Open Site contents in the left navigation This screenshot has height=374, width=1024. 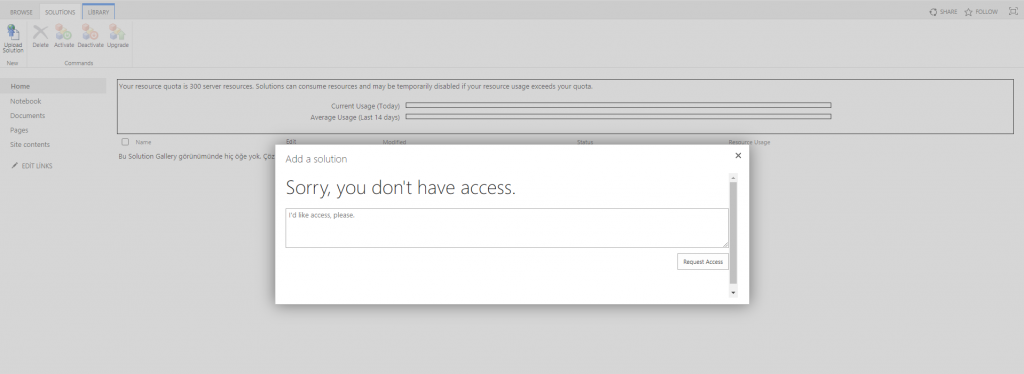30,144
